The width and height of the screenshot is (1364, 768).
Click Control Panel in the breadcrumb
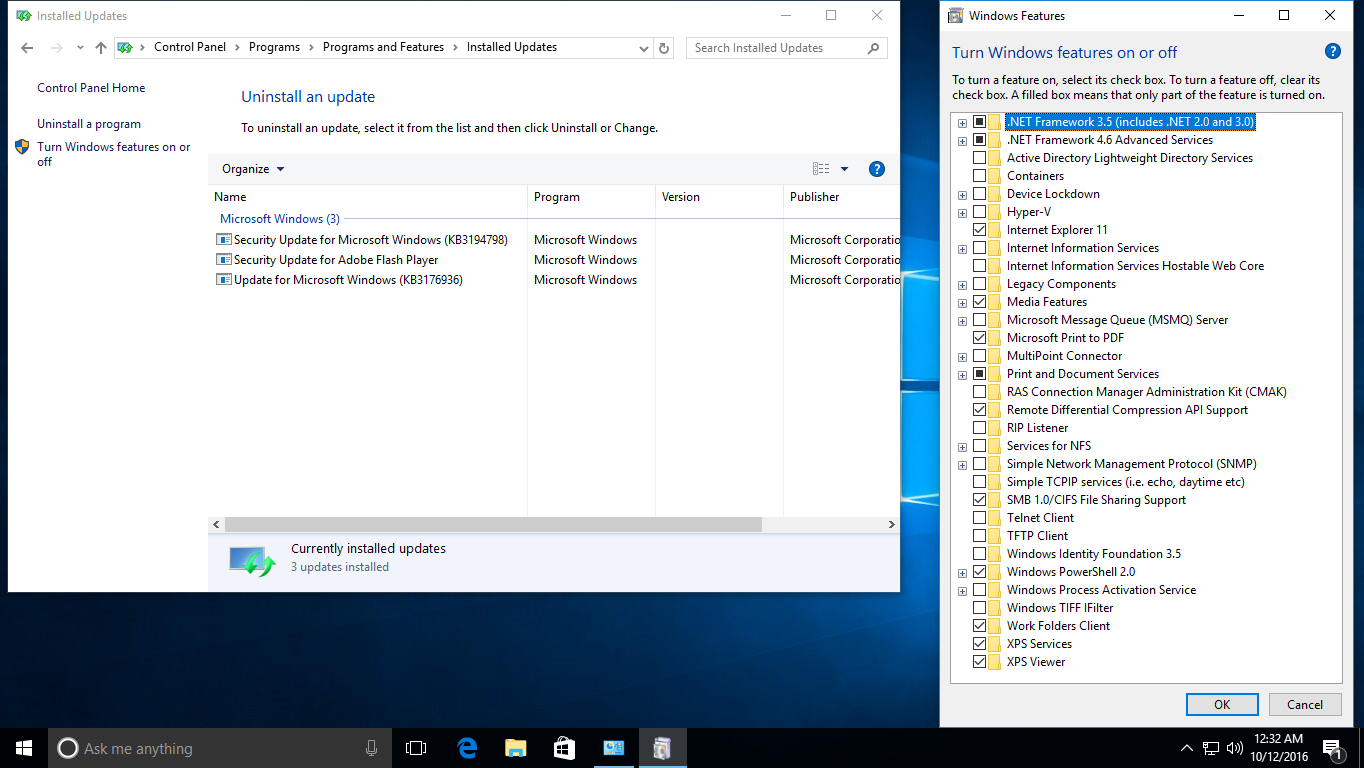tap(190, 47)
